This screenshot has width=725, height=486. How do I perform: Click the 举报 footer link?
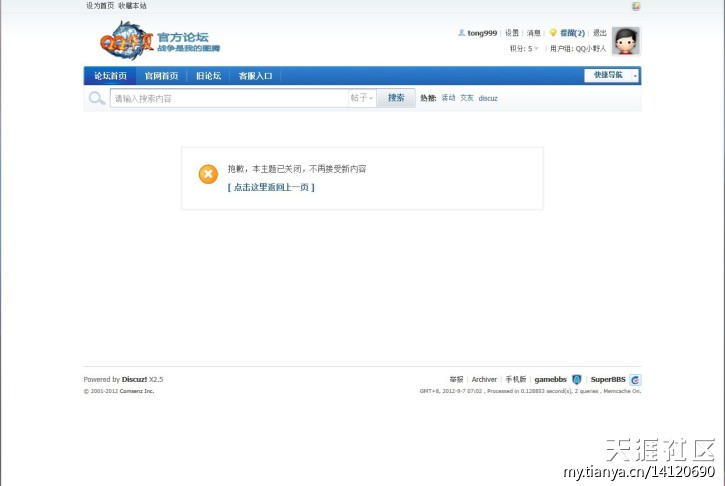pyautogui.click(x=456, y=379)
